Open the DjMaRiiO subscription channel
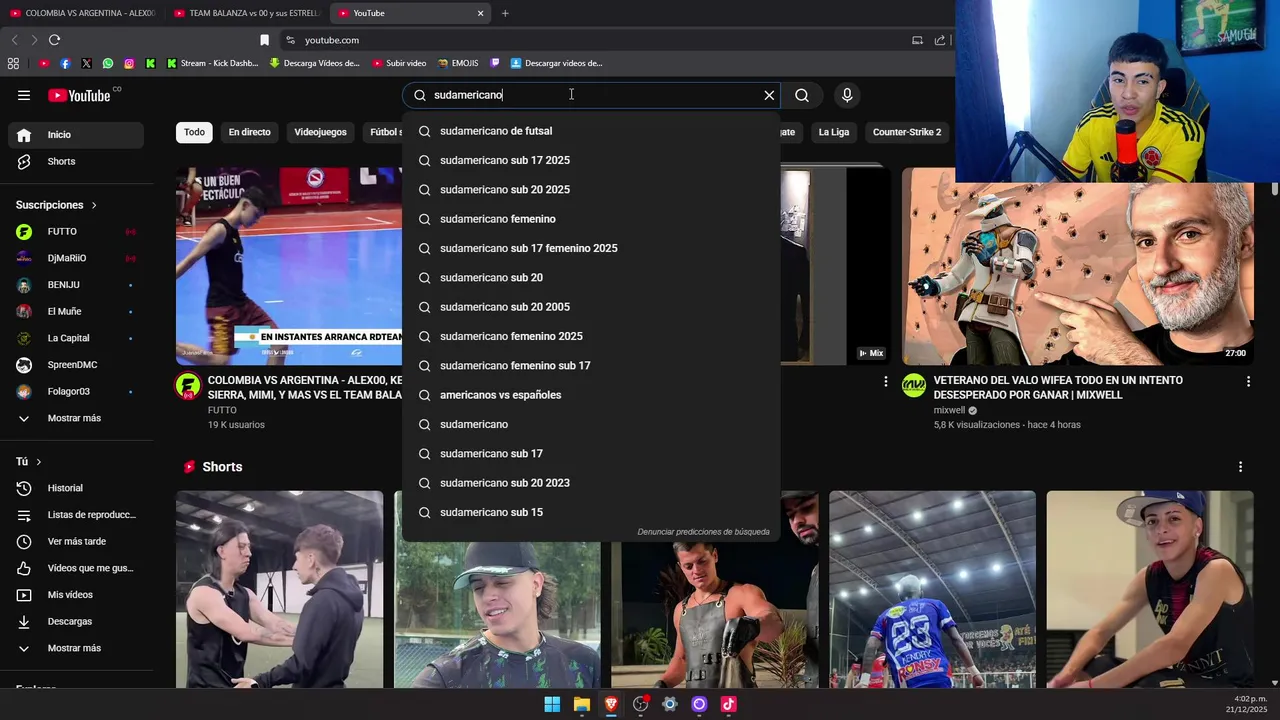The image size is (1280, 720). [x=76, y=258]
